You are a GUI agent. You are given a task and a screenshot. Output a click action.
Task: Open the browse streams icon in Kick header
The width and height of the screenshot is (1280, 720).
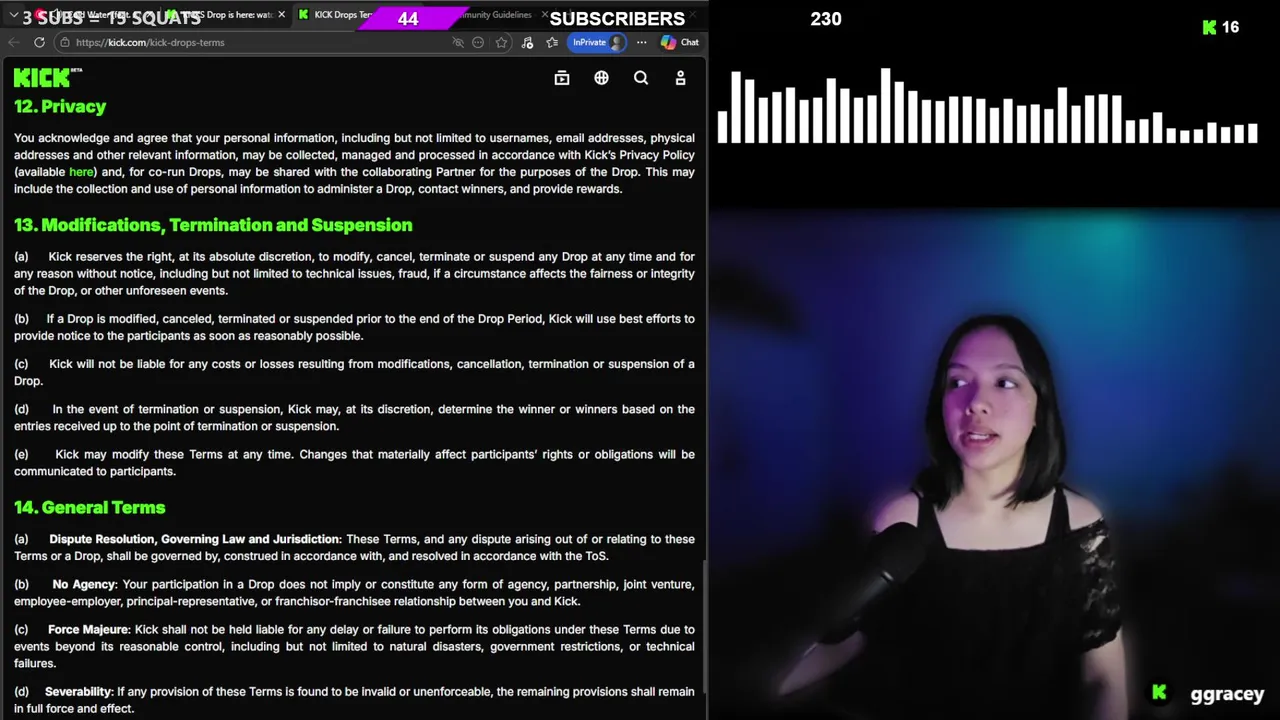pos(562,78)
